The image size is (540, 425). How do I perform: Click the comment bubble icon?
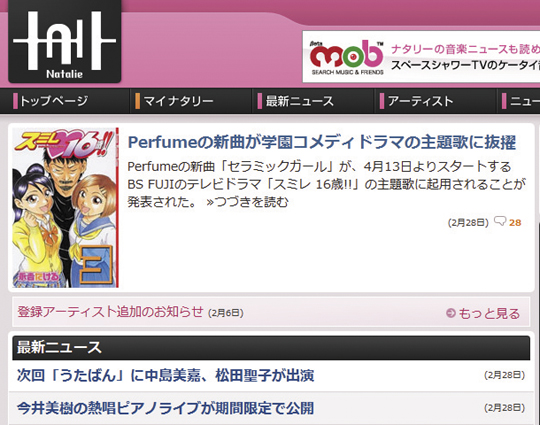click(500, 221)
